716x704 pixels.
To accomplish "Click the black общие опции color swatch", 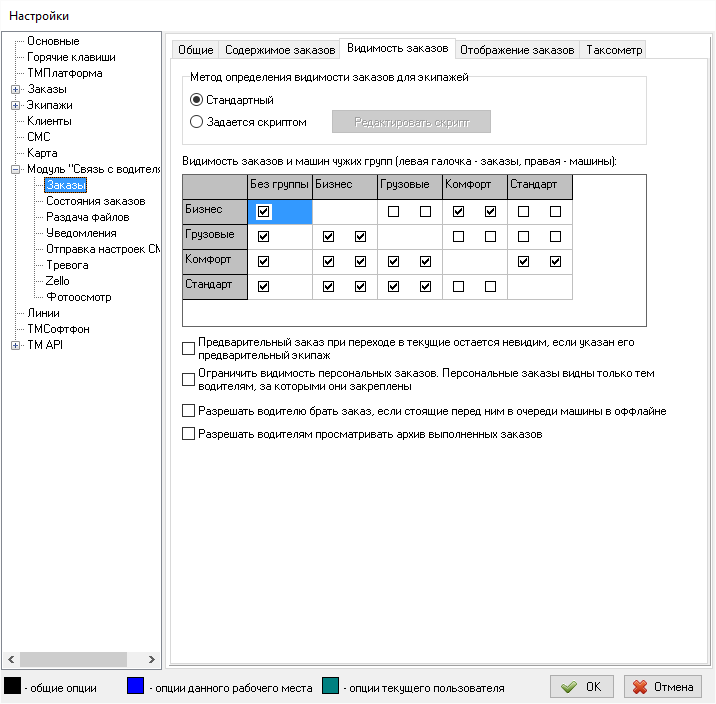I will [13, 687].
